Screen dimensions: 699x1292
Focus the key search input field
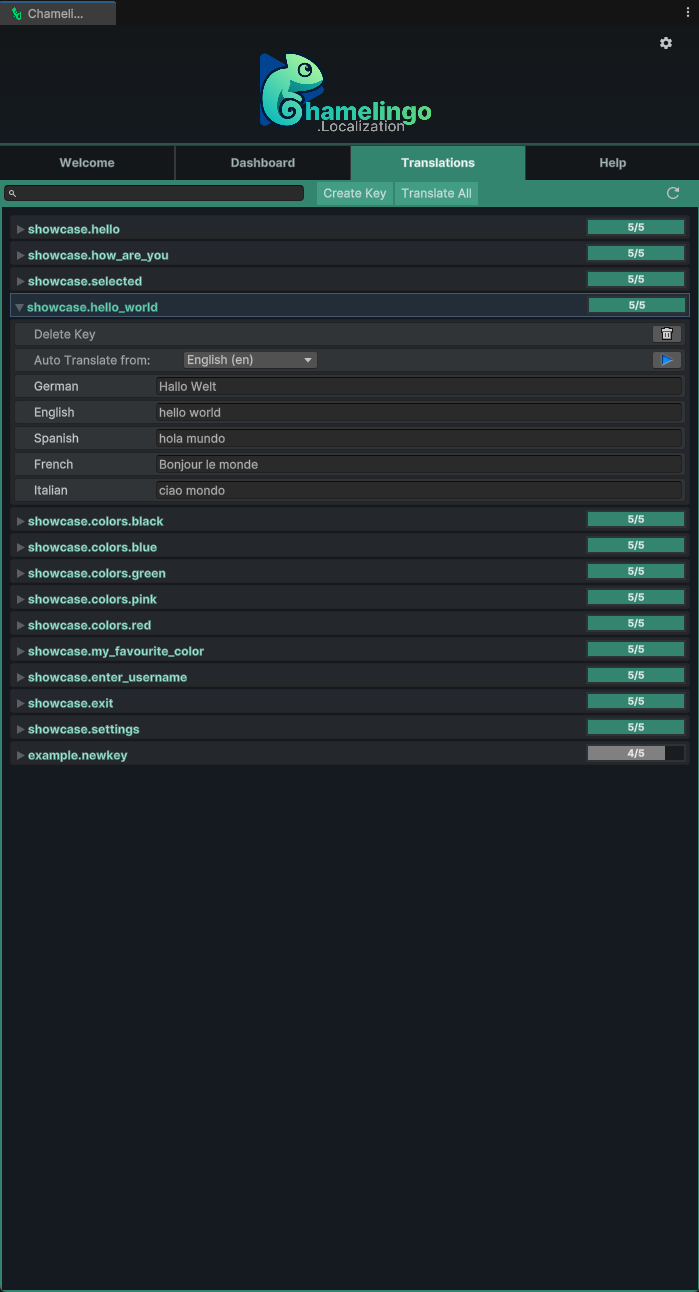160,193
